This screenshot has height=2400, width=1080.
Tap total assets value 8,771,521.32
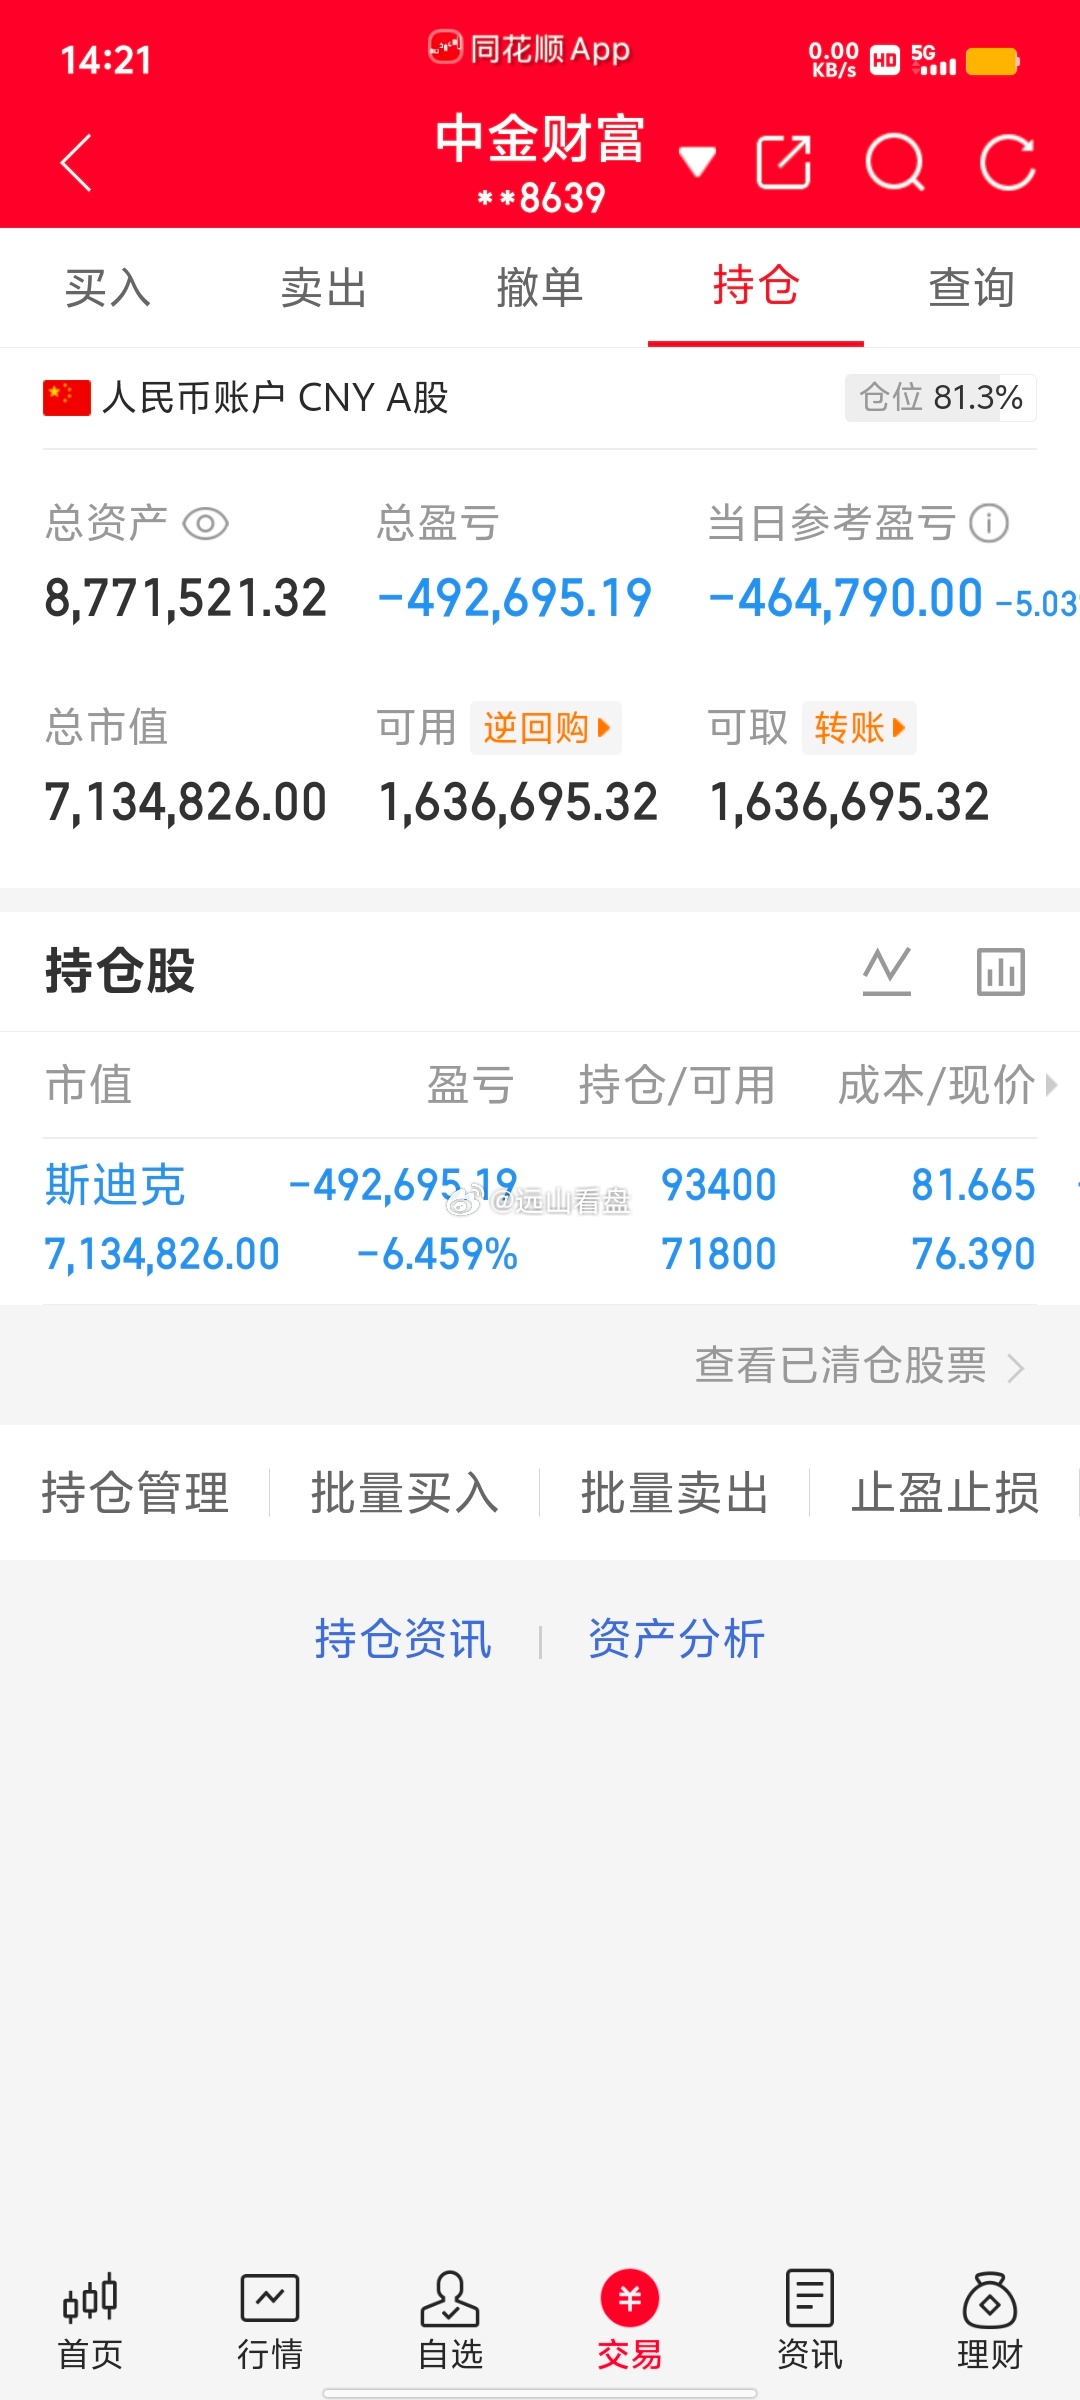coord(186,599)
